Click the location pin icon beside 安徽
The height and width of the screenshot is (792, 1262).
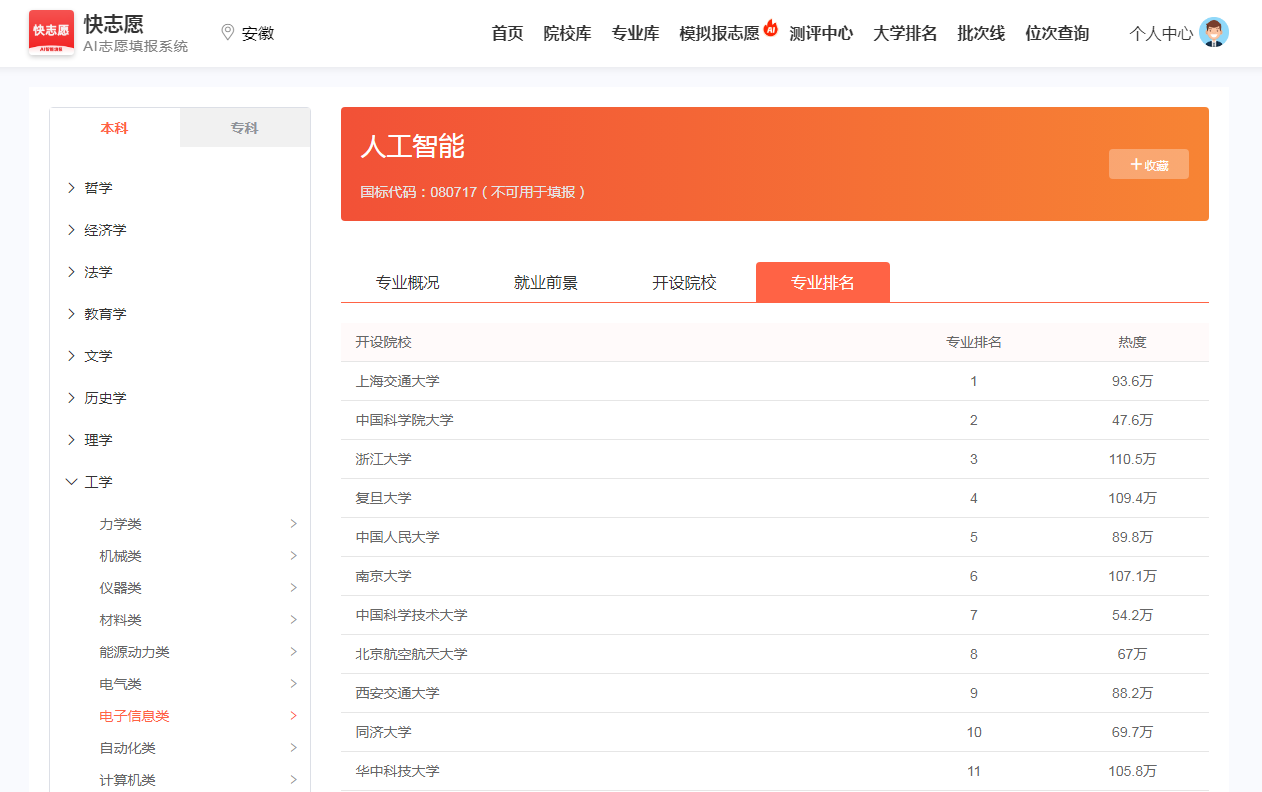tap(227, 33)
